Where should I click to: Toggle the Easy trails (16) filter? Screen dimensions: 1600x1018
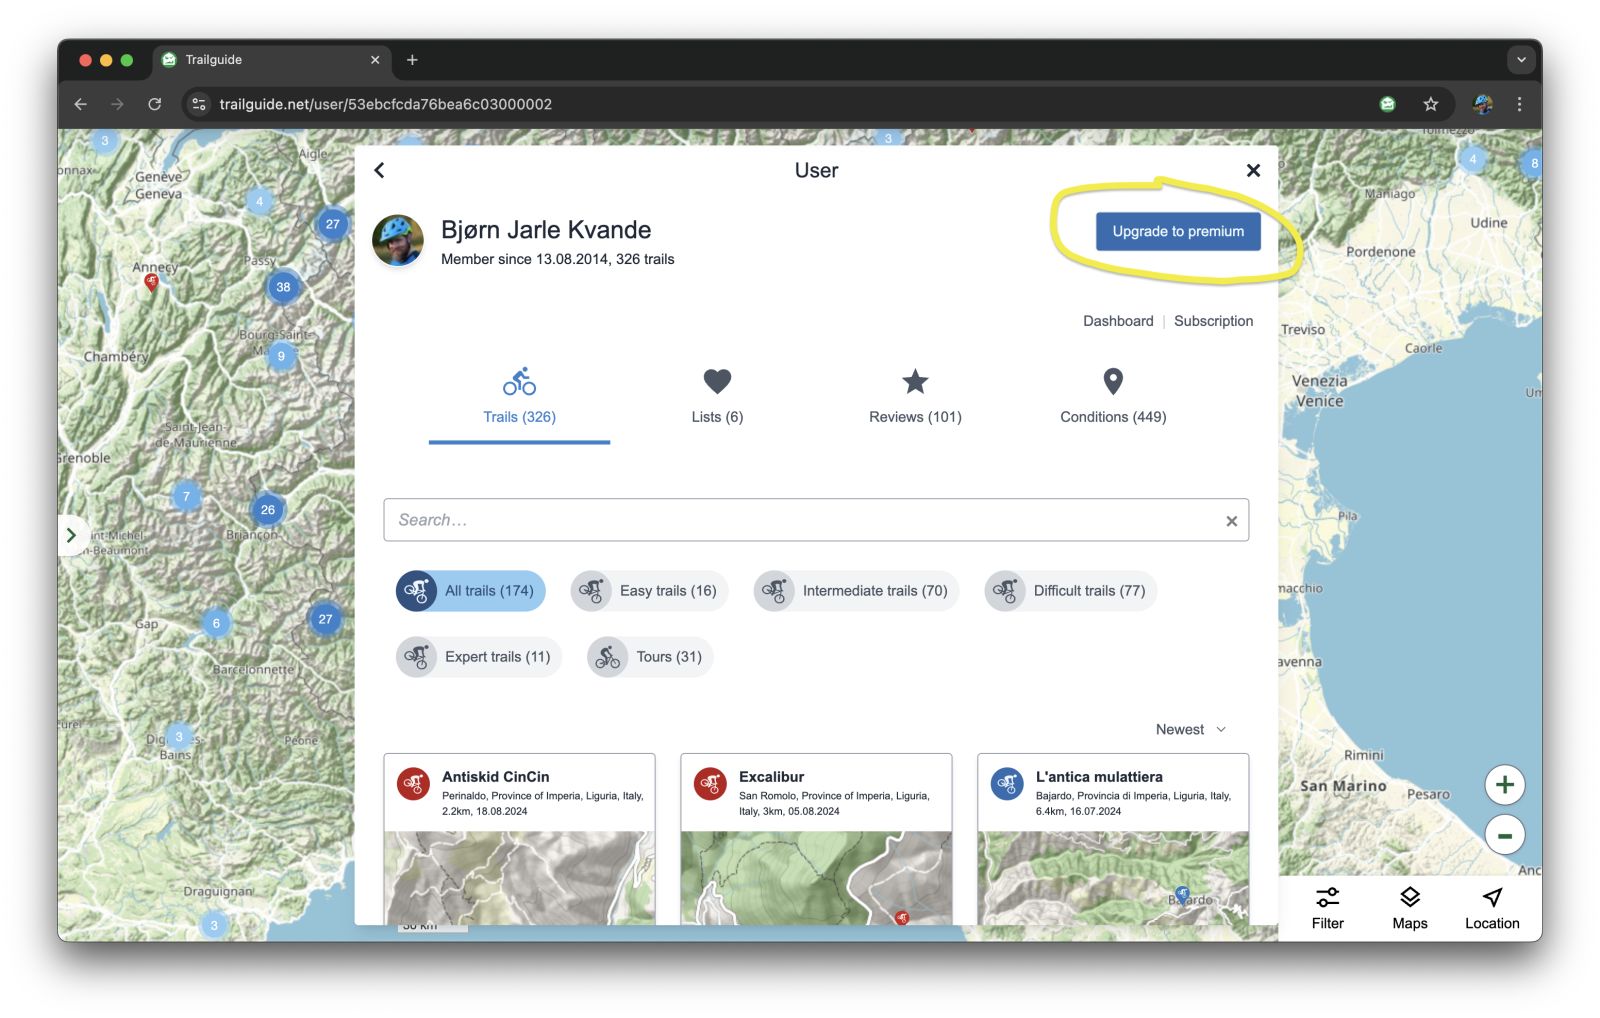(649, 591)
